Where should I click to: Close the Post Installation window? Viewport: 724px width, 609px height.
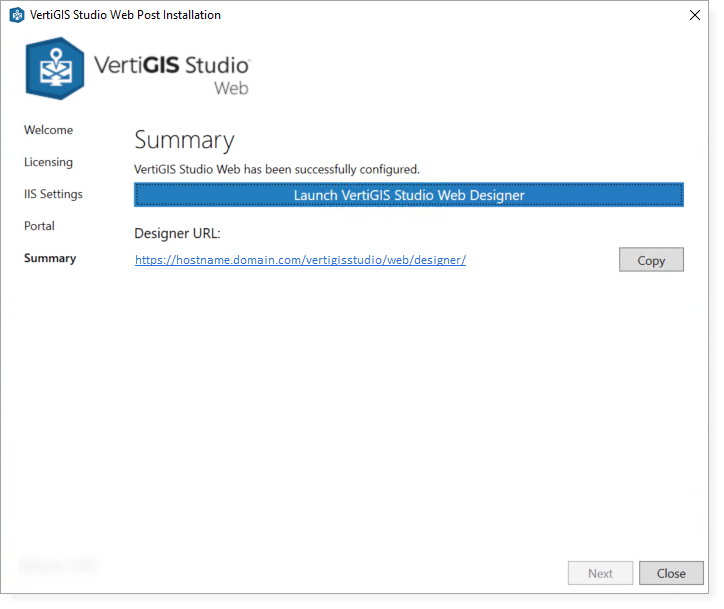click(x=694, y=15)
